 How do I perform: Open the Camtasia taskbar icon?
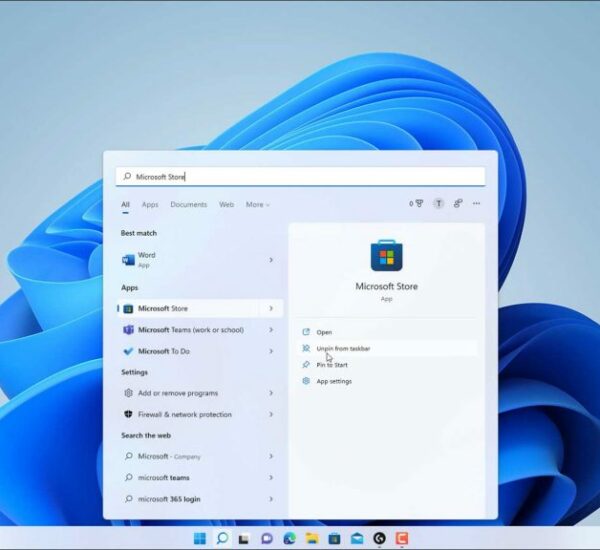pyautogui.click(x=402, y=539)
